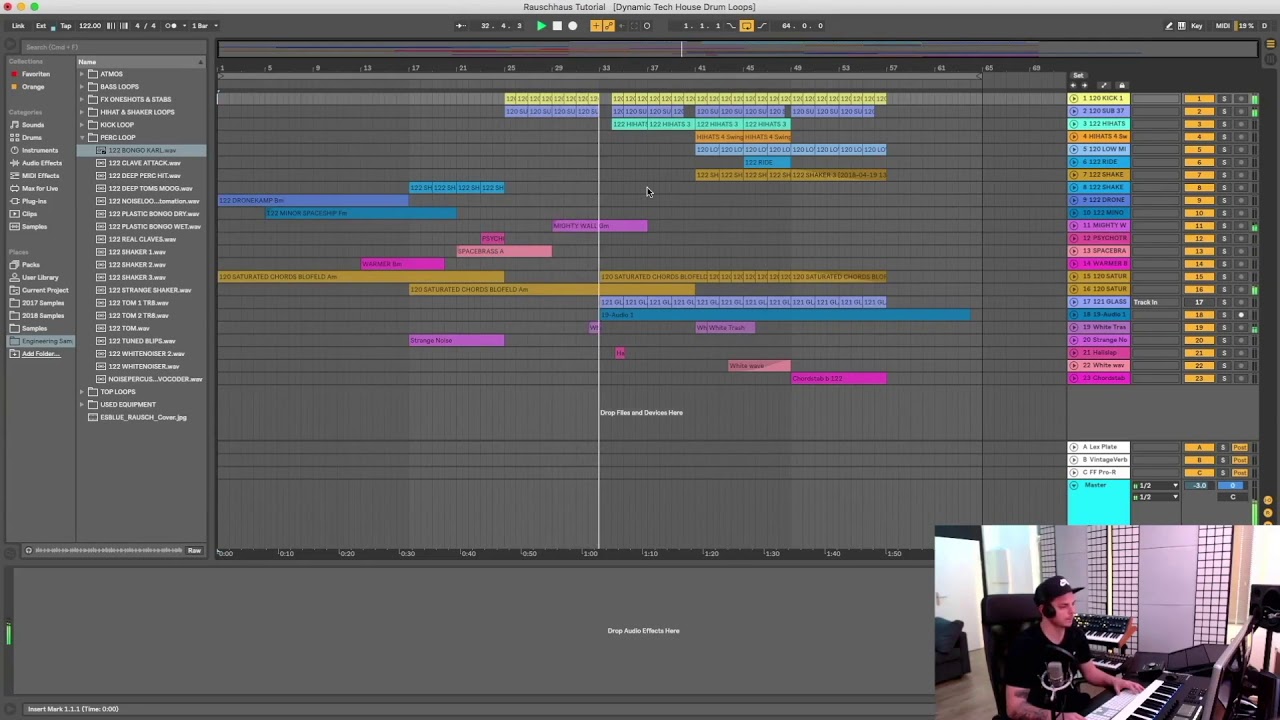
Task: Click the tempo field showing 122.00
Action: tap(89, 26)
